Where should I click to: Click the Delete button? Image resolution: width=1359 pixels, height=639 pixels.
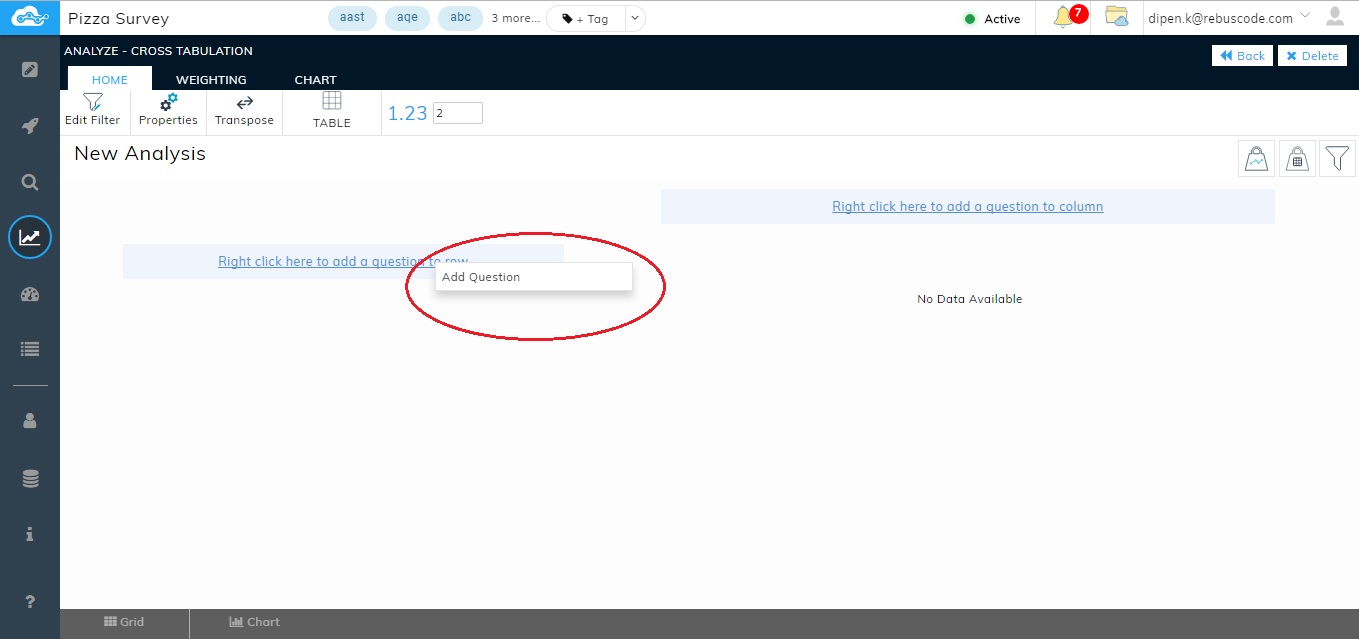coord(1312,56)
